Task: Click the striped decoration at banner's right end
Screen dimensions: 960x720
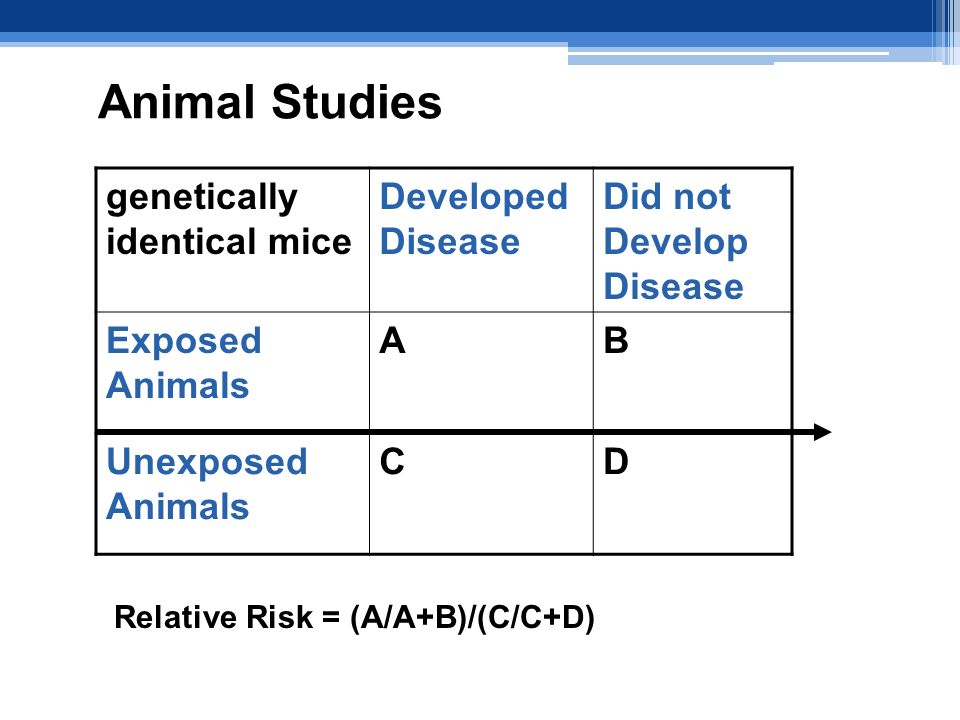Action: 945,32
